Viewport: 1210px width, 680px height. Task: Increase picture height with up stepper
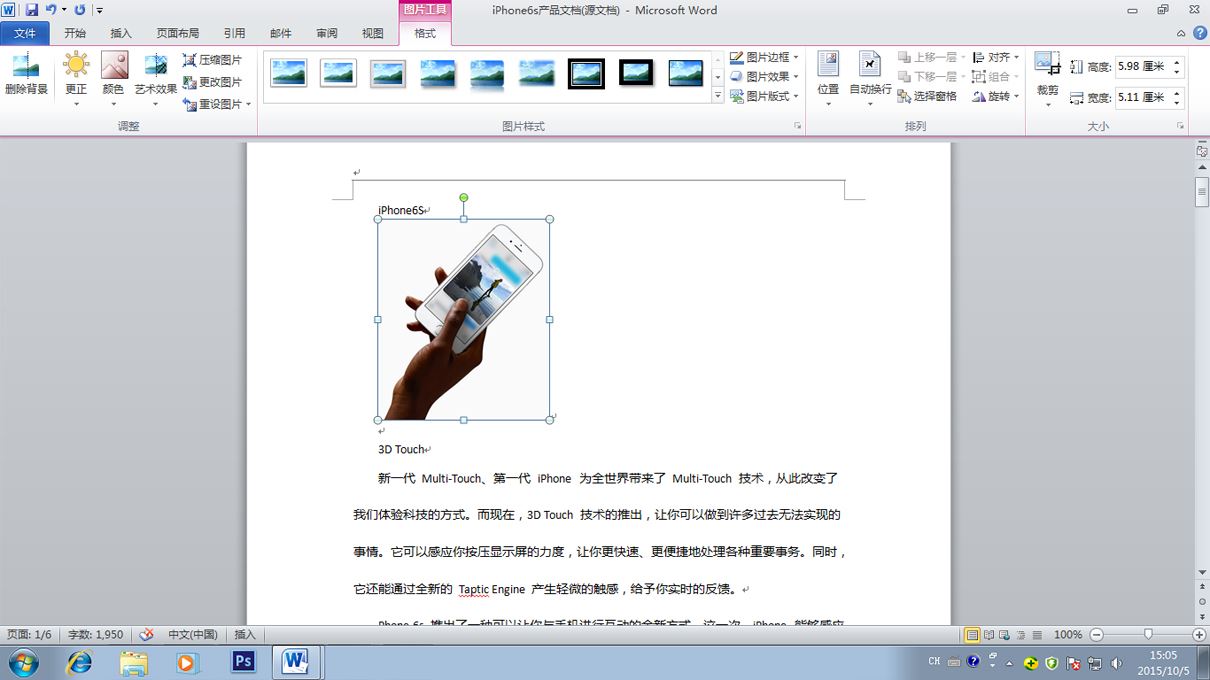(1177, 63)
